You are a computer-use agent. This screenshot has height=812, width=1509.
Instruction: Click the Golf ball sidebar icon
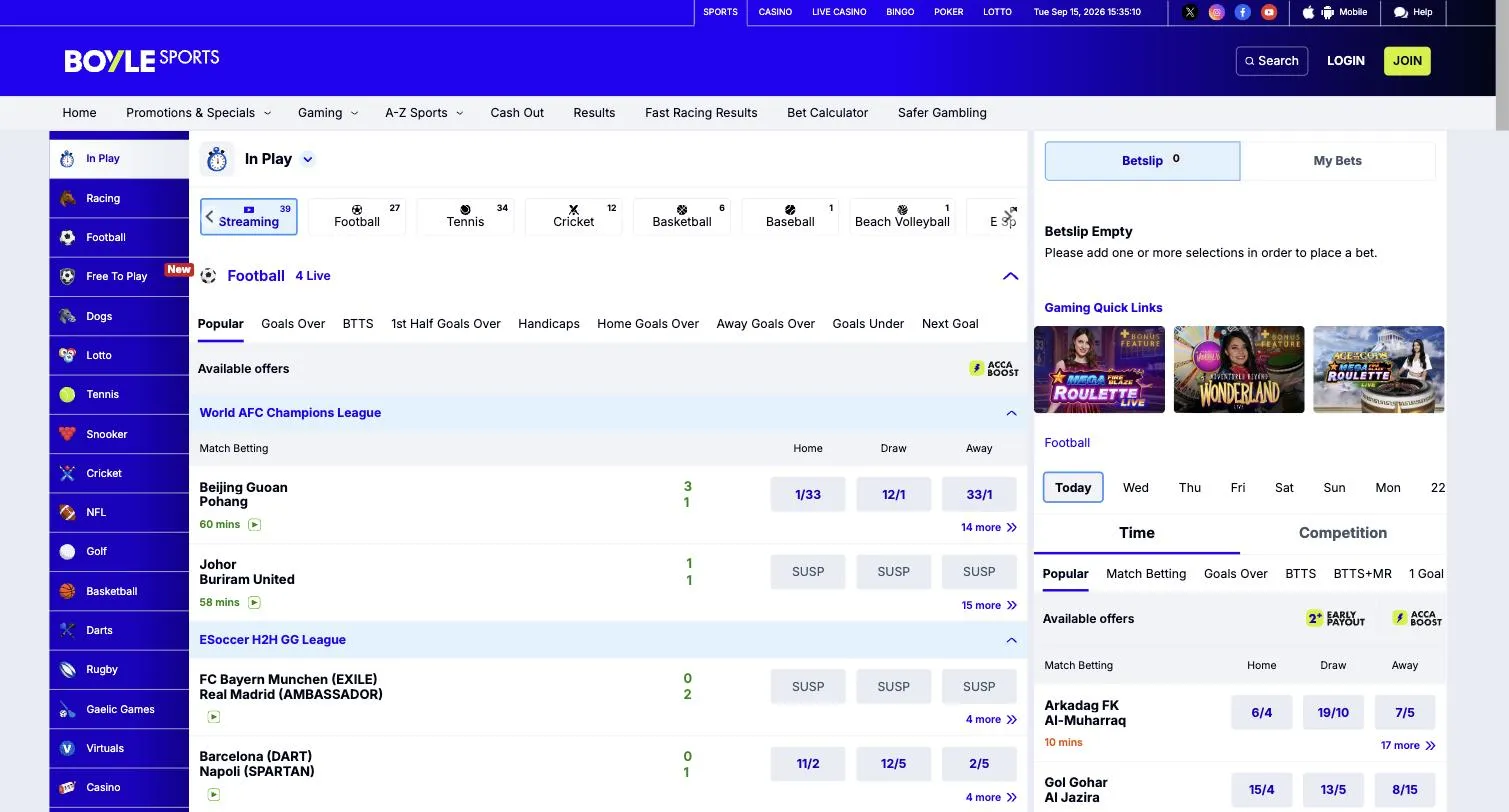(67, 551)
